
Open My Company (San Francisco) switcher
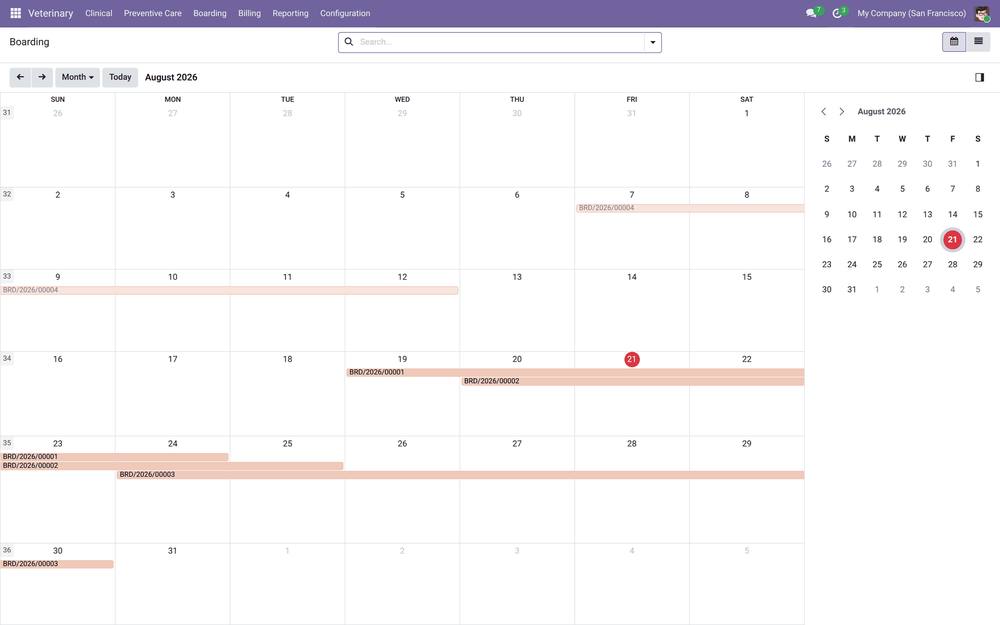(x=911, y=13)
